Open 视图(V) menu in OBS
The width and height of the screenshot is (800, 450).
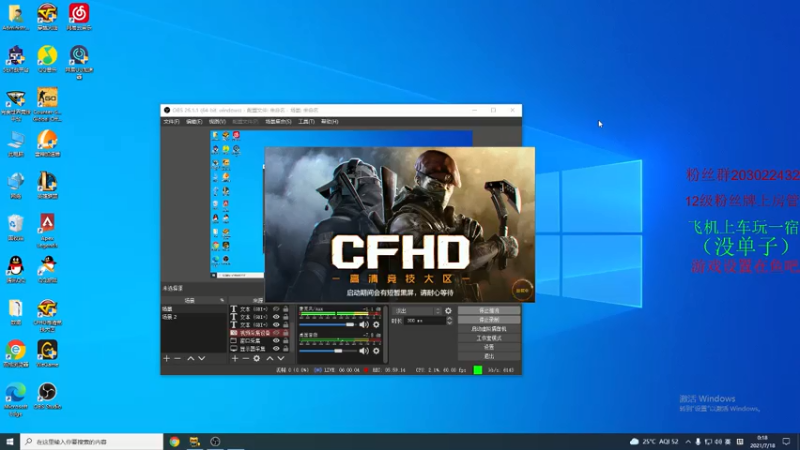217,122
